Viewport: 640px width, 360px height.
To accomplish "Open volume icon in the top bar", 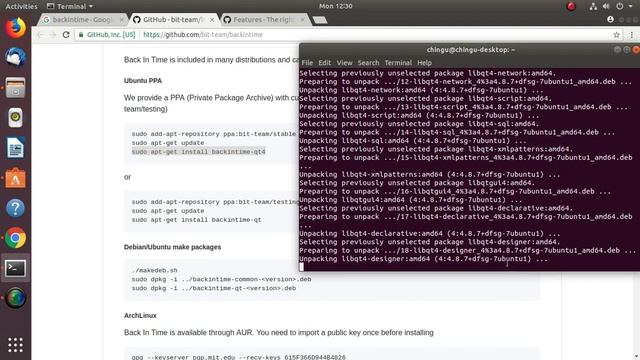I will click(x=606, y=6).
